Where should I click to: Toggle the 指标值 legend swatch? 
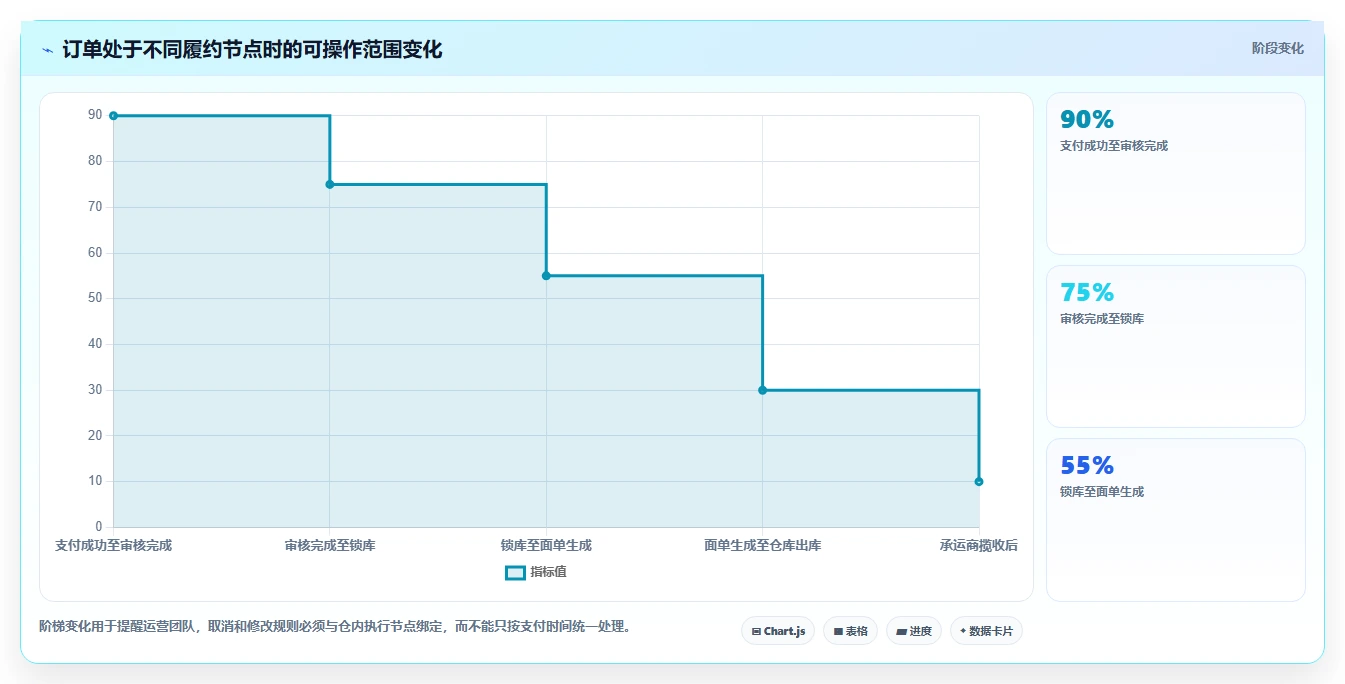tap(515, 572)
